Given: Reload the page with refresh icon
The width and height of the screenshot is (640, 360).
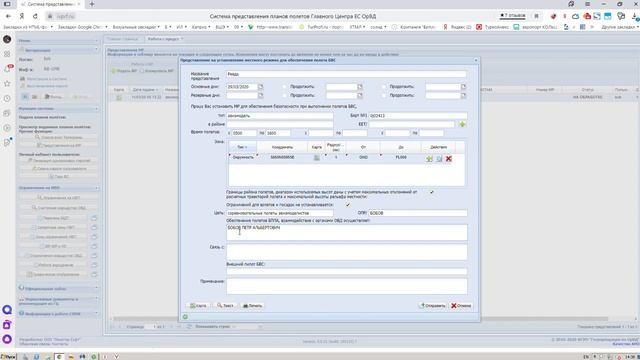Looking at the screenshot, I should [x=36, y=16].
